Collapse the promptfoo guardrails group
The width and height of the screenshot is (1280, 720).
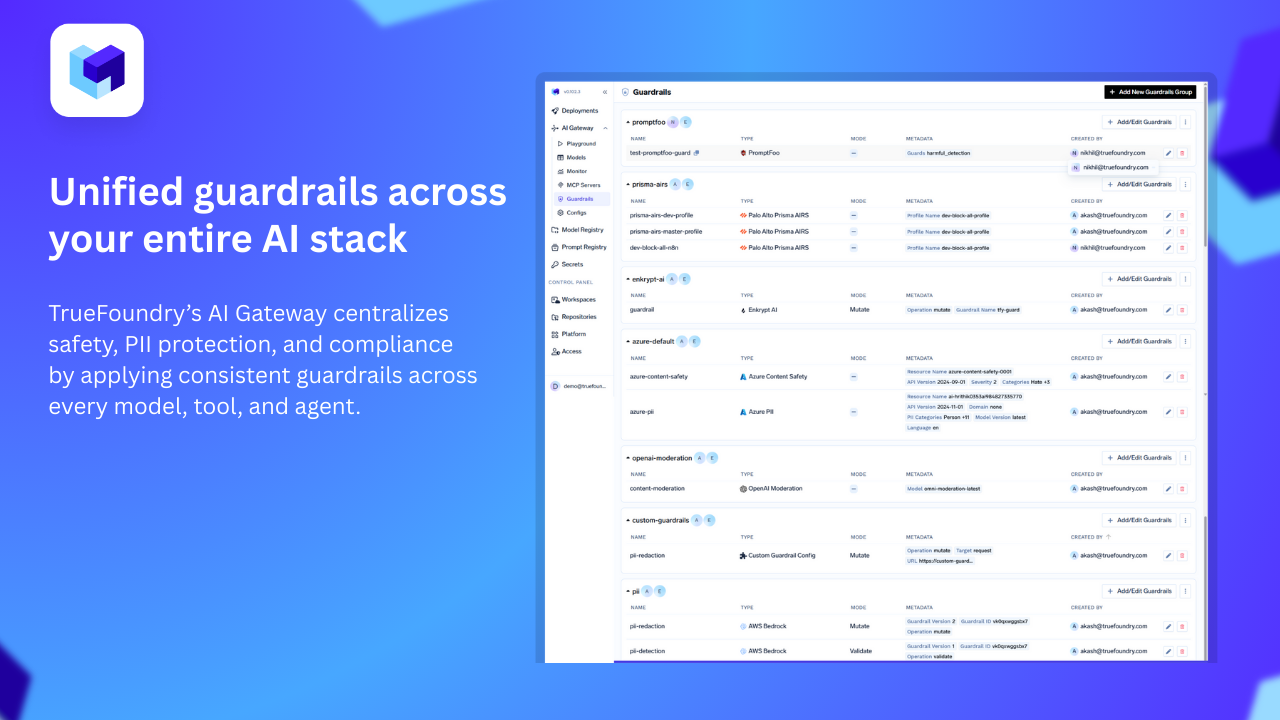[x=628, y=122]
